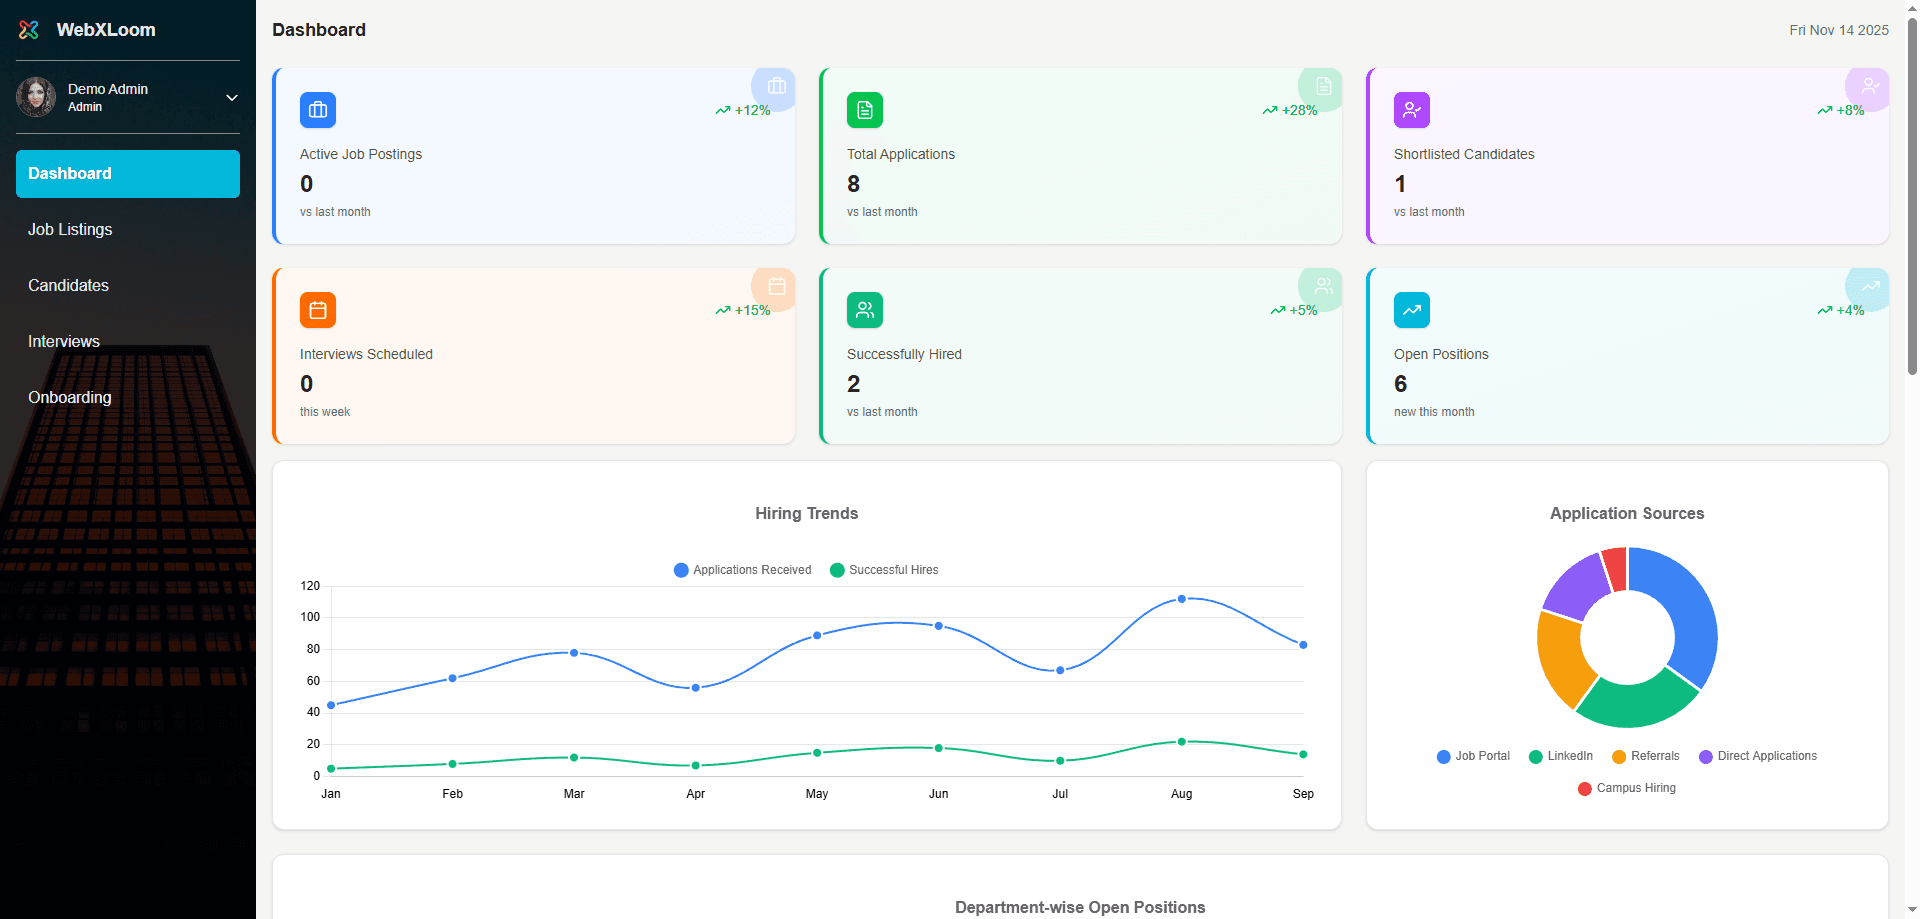Image resolution: width=1920 pixels, height=919 pixels.
Task: Open the Interviews section
Action: pyautogui.click(x=63, y=341)
